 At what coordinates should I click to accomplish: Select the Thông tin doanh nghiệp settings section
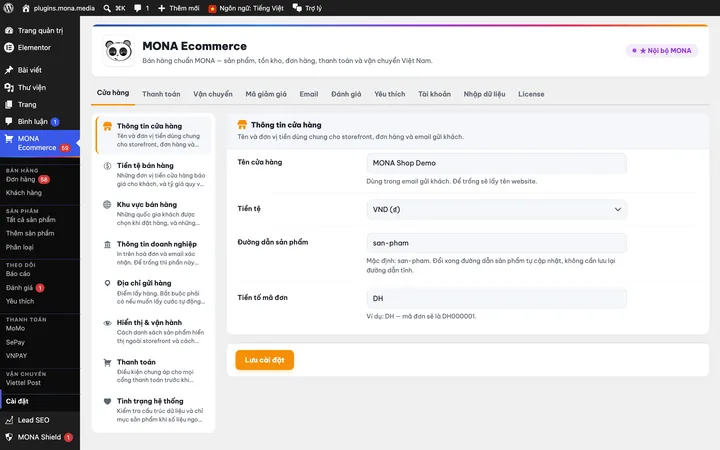point(154,253)
